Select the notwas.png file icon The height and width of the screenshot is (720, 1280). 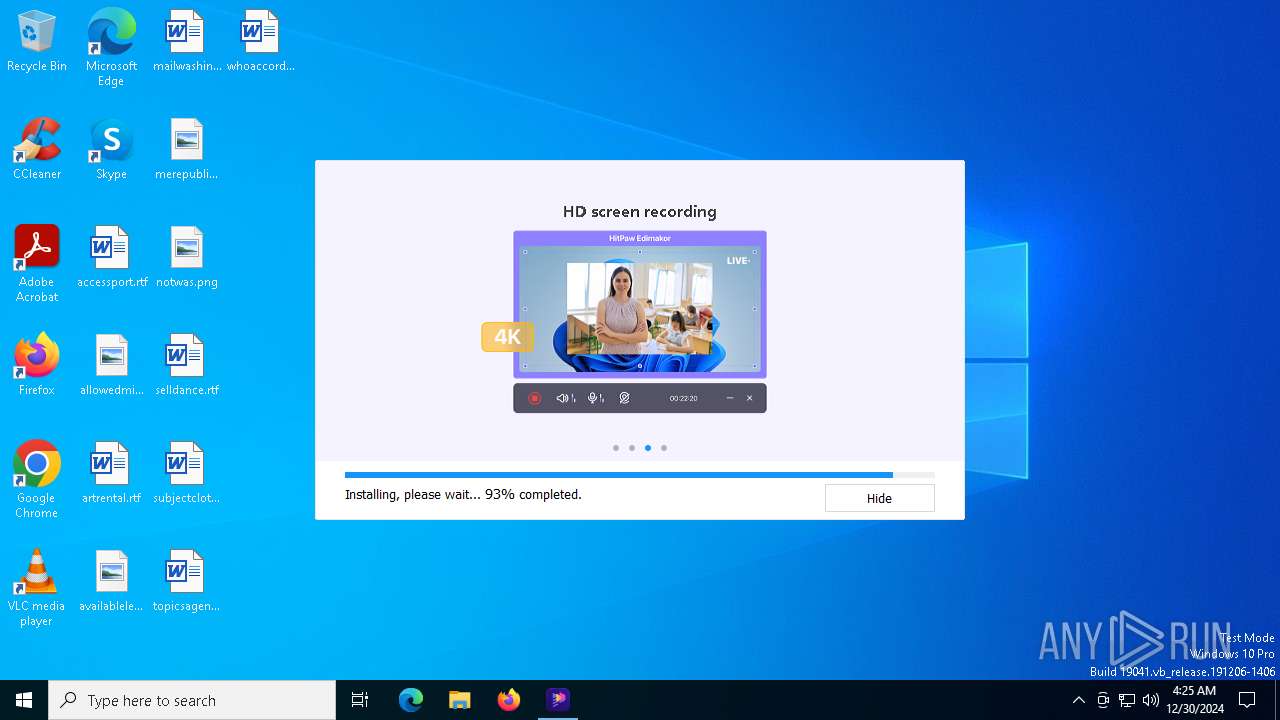pyautogui.click(x=186, y=257)
